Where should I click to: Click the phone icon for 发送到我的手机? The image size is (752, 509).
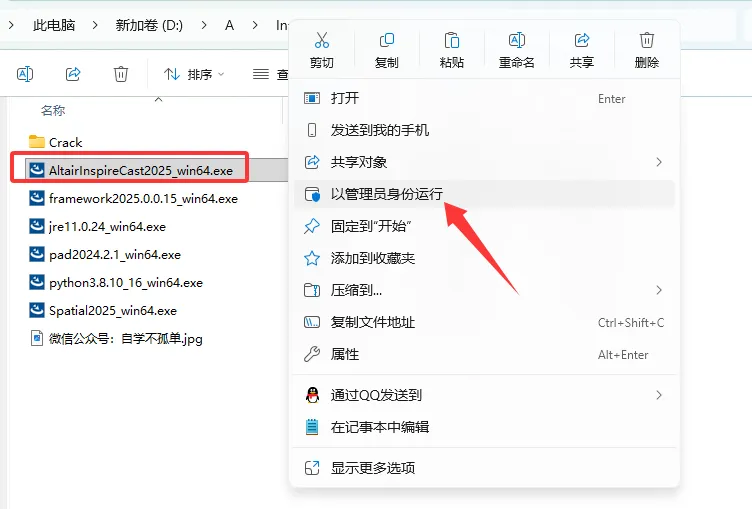tap(312, 130)
